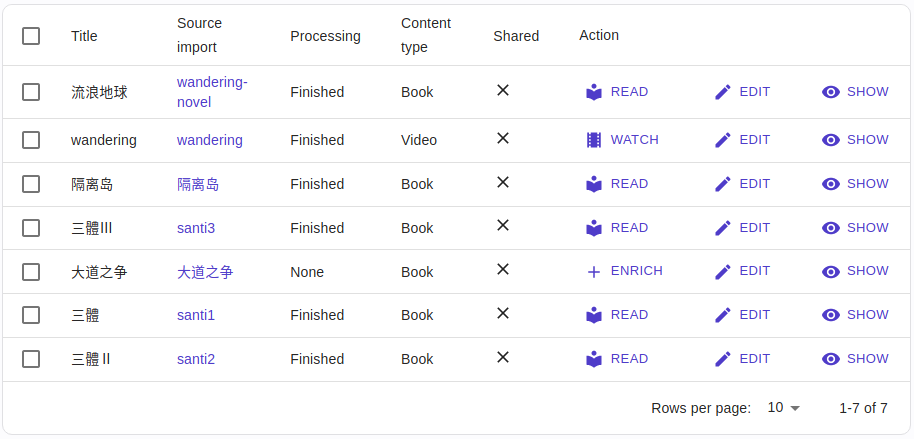Sort by the Title column header
The width and height of the screenshot is (914, 439).
point(84,36)
